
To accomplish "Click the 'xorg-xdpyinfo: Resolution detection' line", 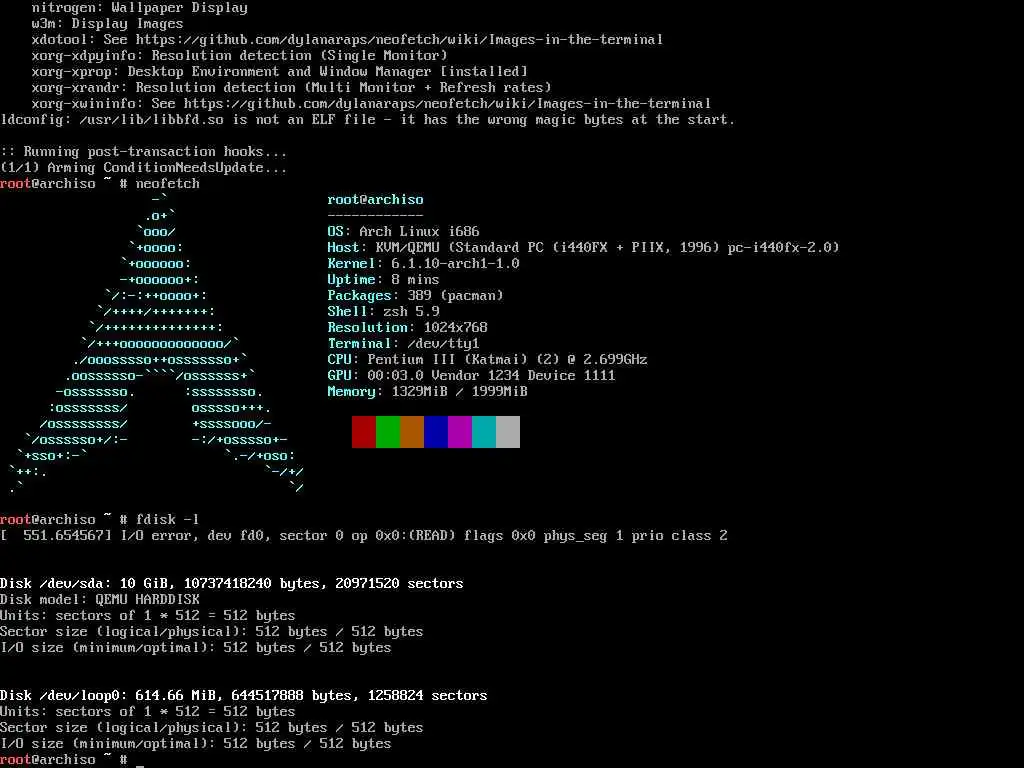I will coord(240,56).
